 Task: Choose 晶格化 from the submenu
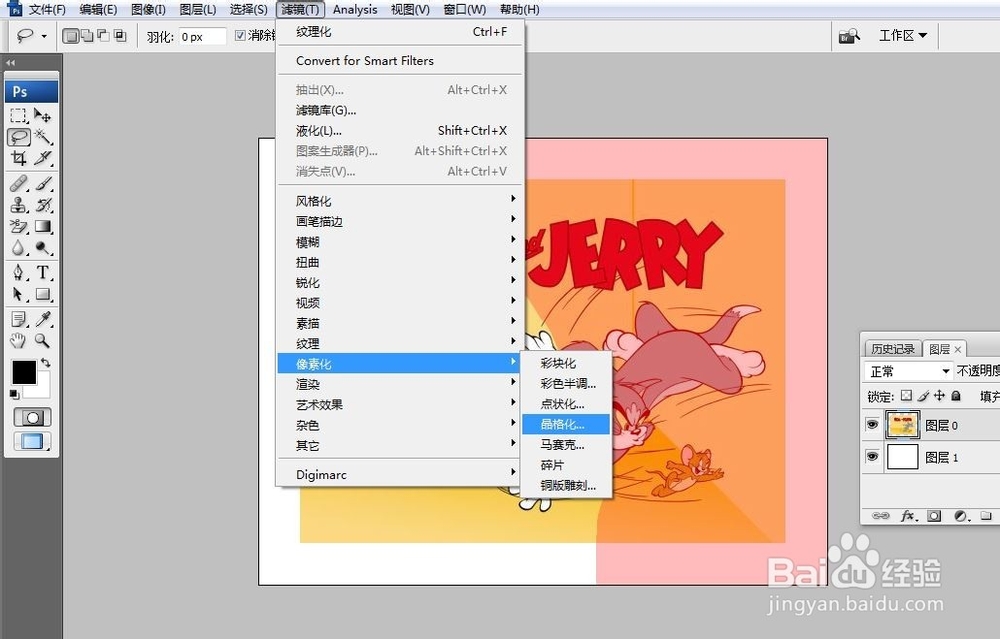(566, 424)
